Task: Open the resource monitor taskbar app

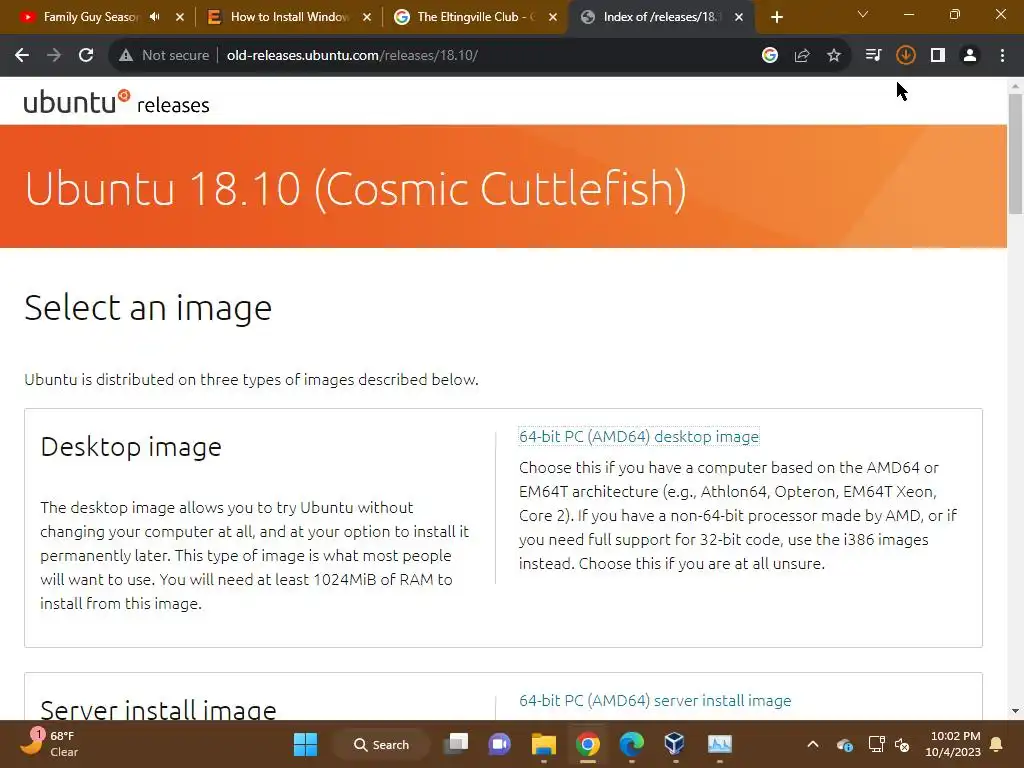Action: 720,744
